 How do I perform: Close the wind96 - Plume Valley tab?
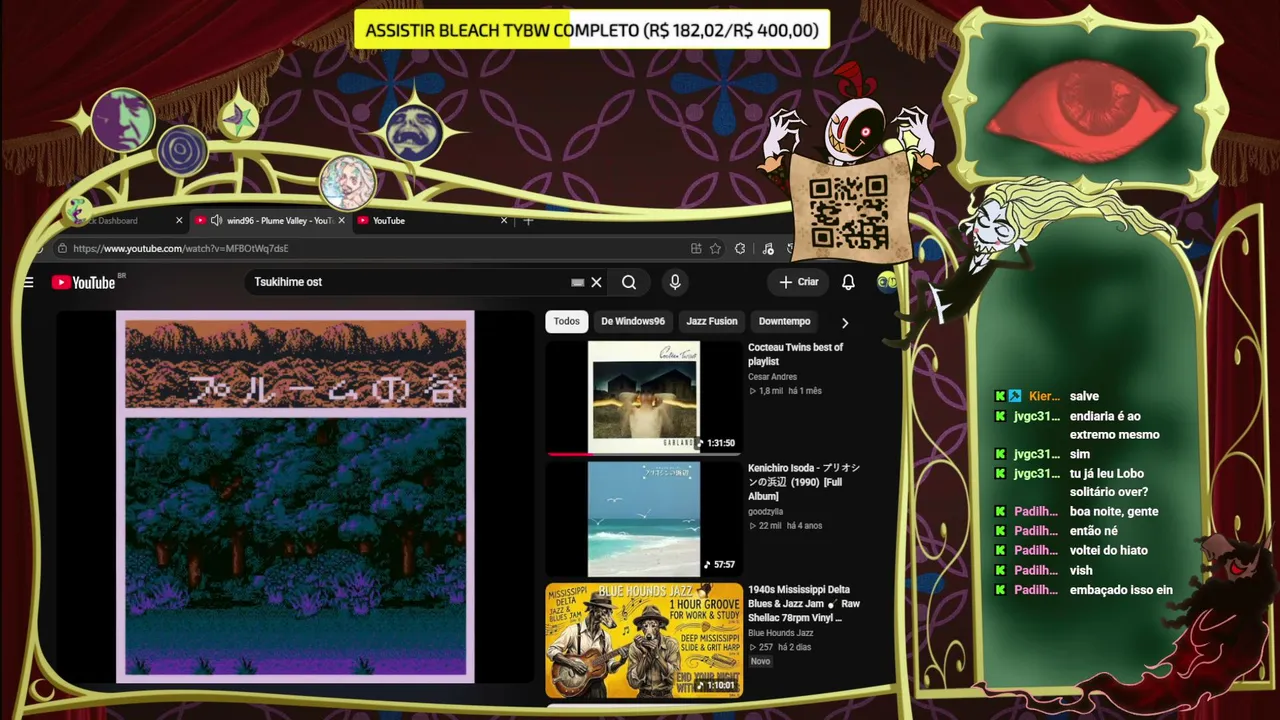click(341, 220)
